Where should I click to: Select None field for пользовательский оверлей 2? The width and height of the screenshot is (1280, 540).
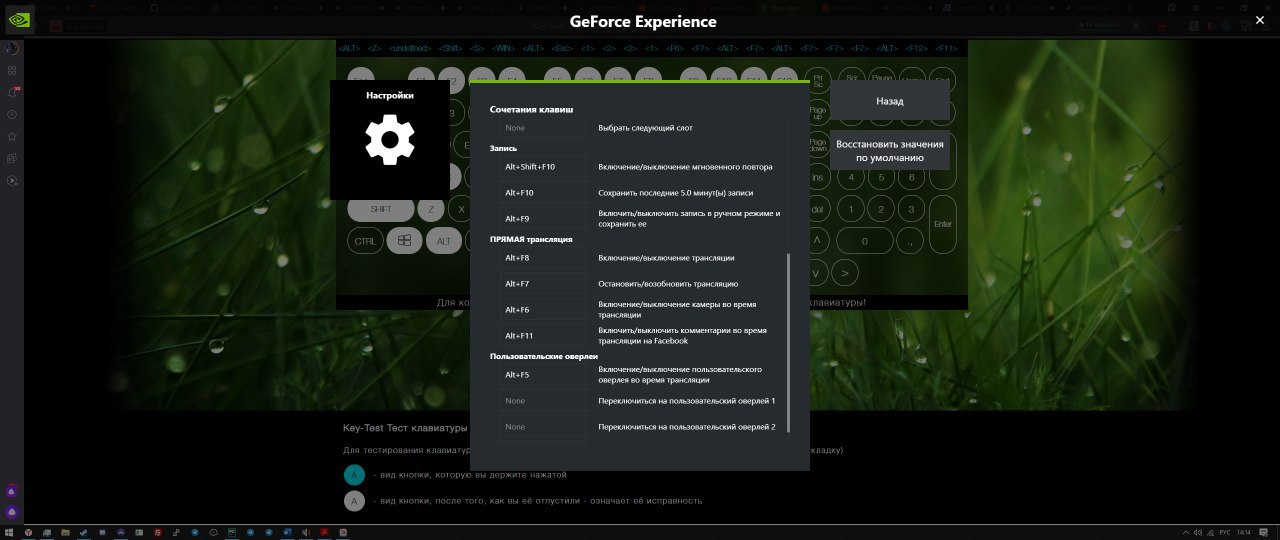pos(544,427)
